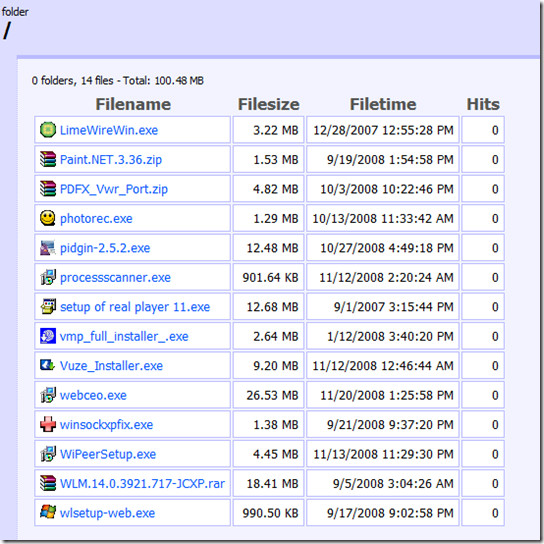Click the 9/17/2008 9:02:58 PM filetime
Screen dimensions: 544x544
tap(390, 513)
